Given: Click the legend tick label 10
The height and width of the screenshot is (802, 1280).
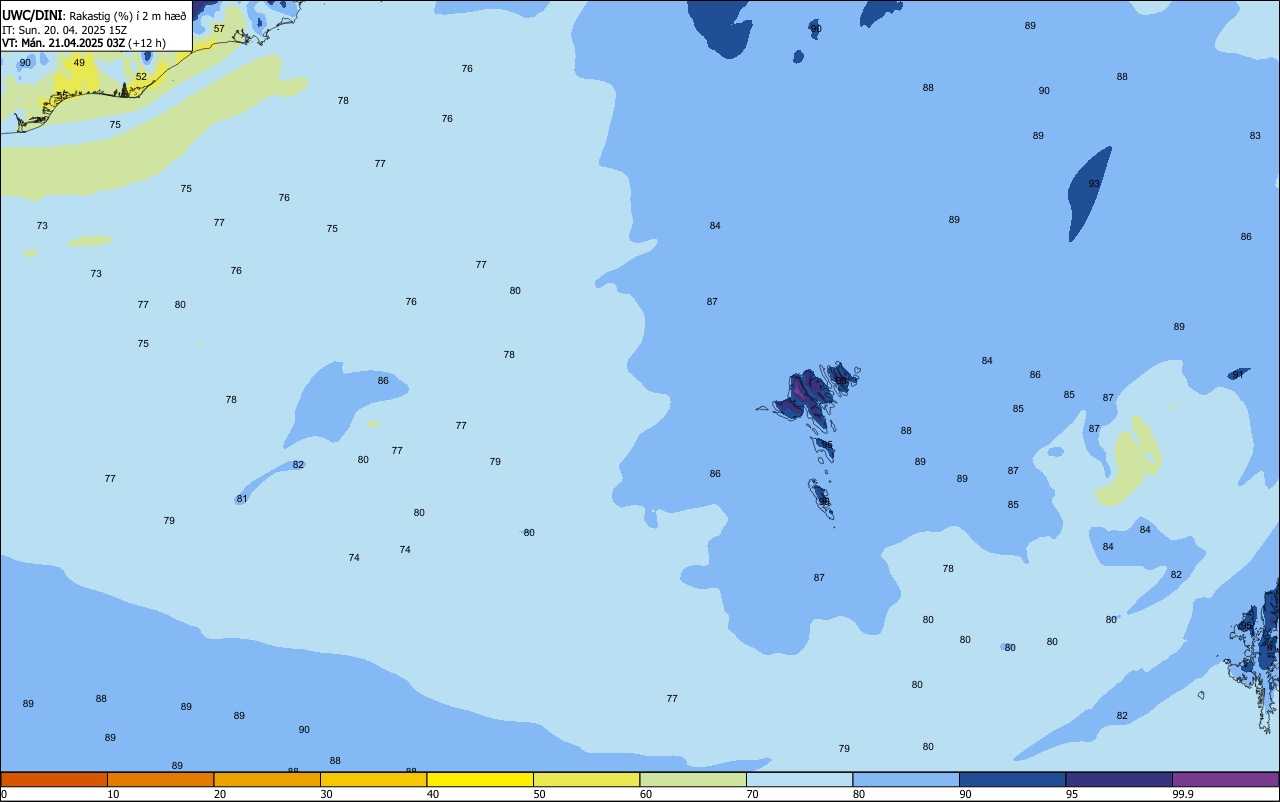Looking at the screenshot, I should (x=114, y=794).
